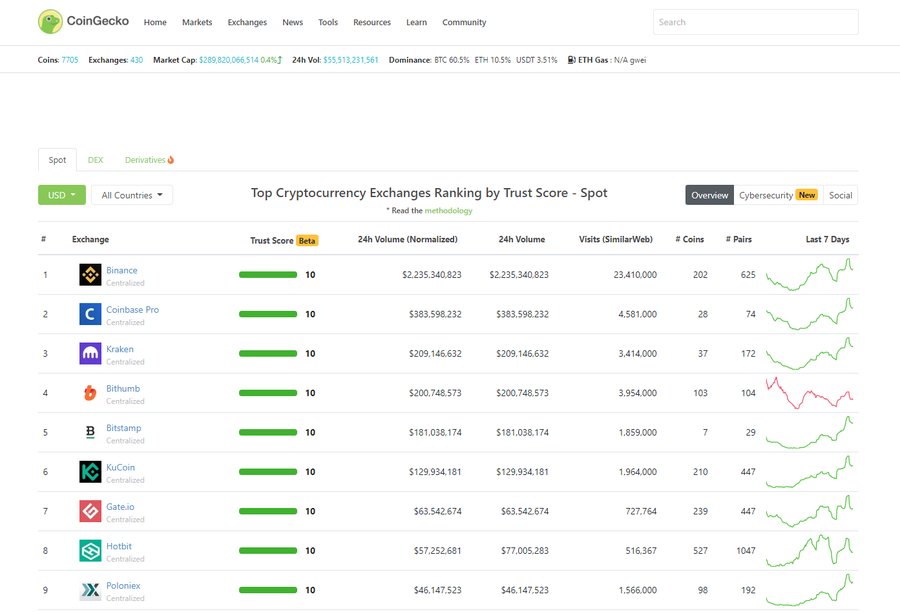900x612 pixels.
Task: Open the USD currency dropdown
Action: pos(62,195)
